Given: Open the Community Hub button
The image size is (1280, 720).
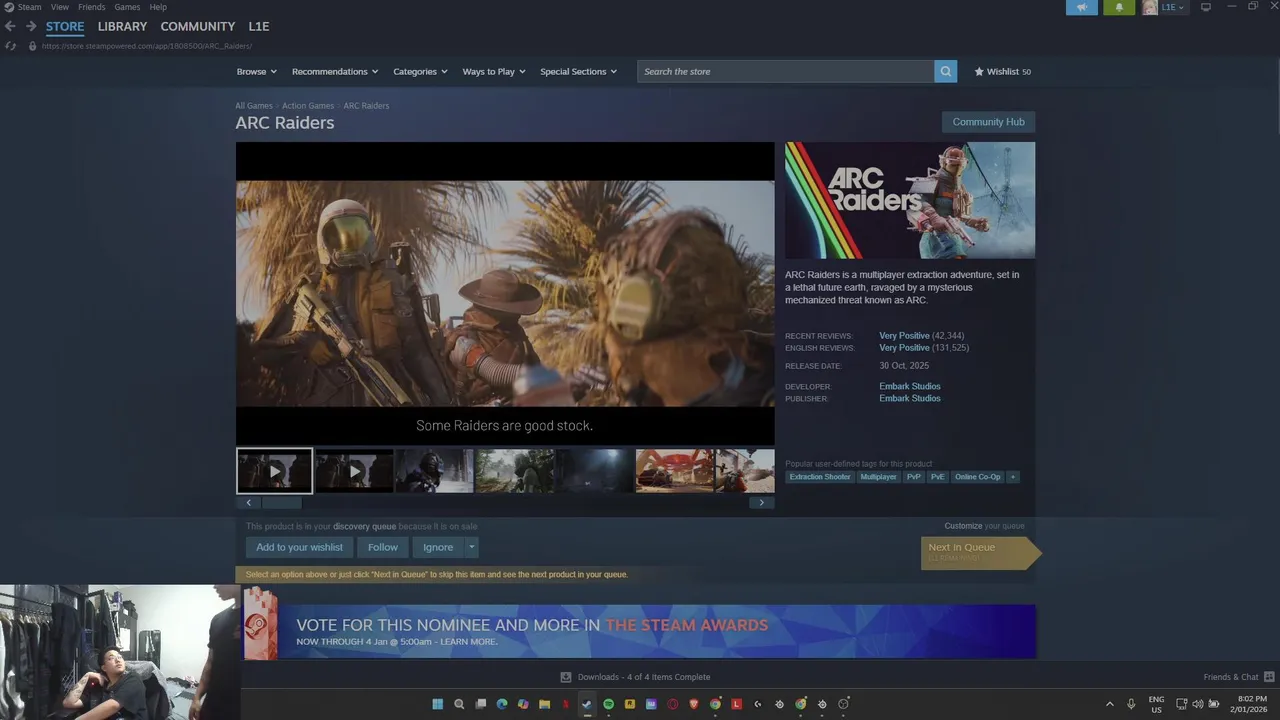Looking at the screenshot, I should pos(988,122).
